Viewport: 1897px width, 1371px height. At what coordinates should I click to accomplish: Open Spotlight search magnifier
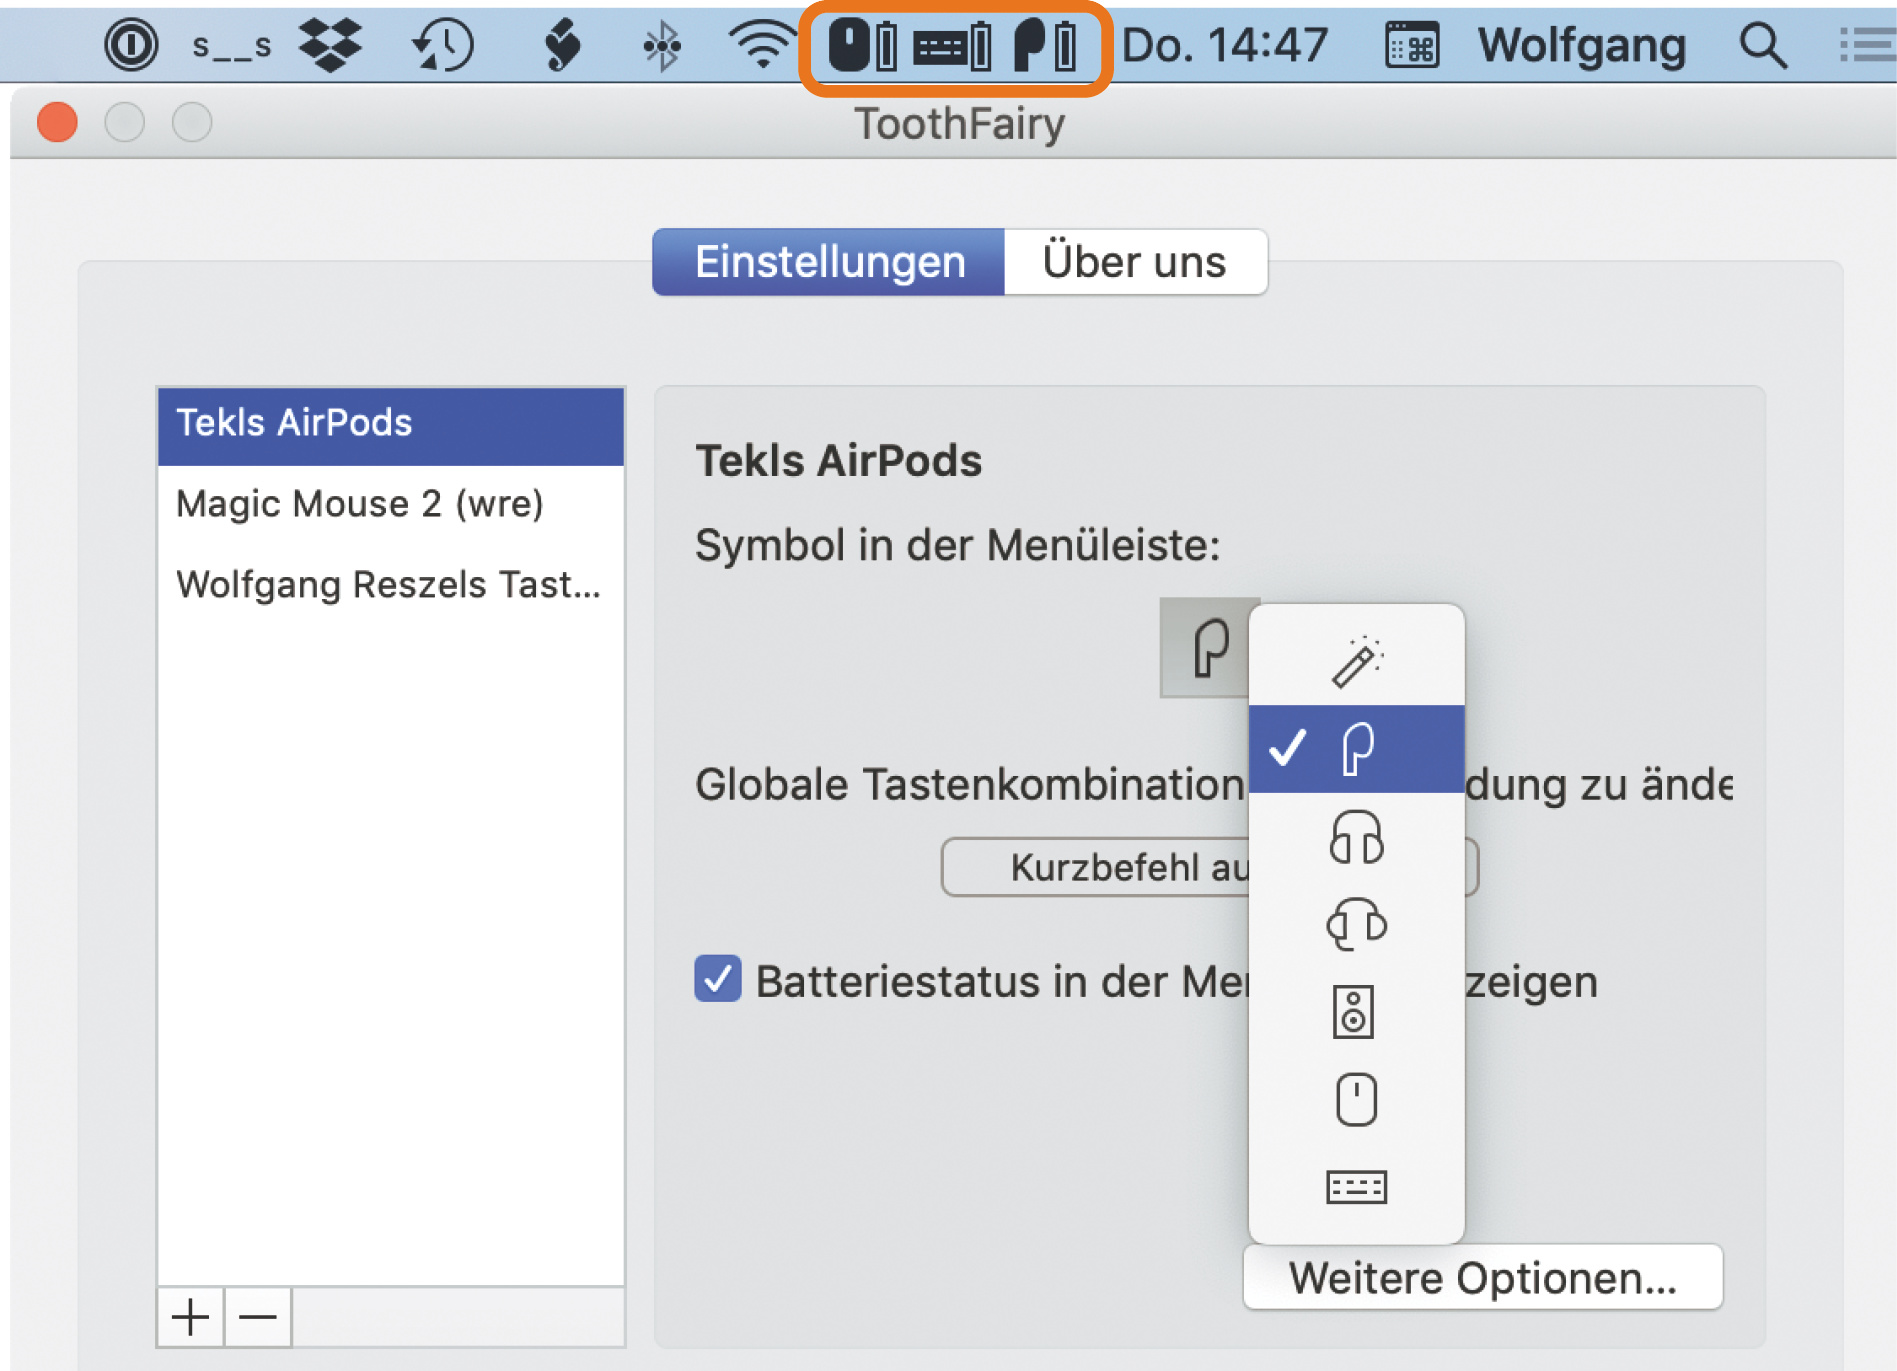(1762, 45)
